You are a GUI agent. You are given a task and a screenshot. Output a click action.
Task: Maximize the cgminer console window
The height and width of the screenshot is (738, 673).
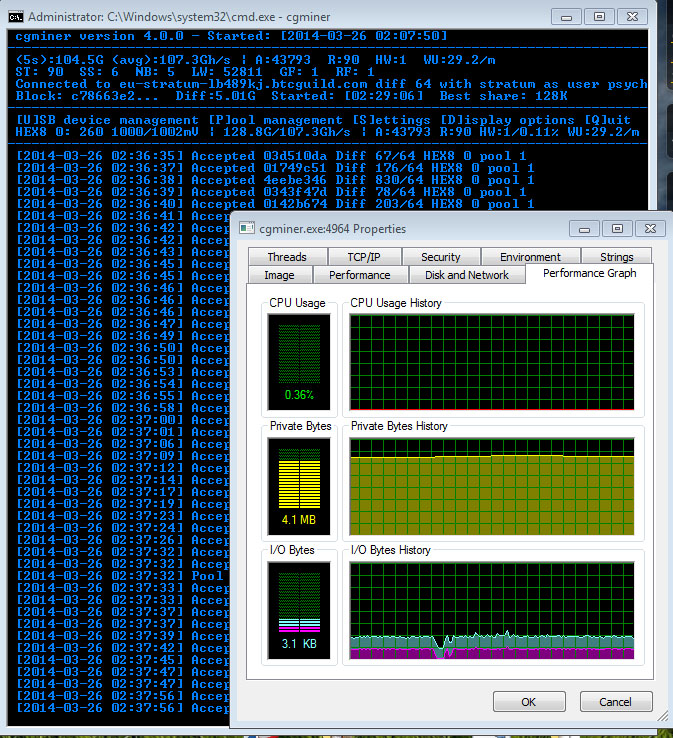pyautogui.click(x=599, y=17)
